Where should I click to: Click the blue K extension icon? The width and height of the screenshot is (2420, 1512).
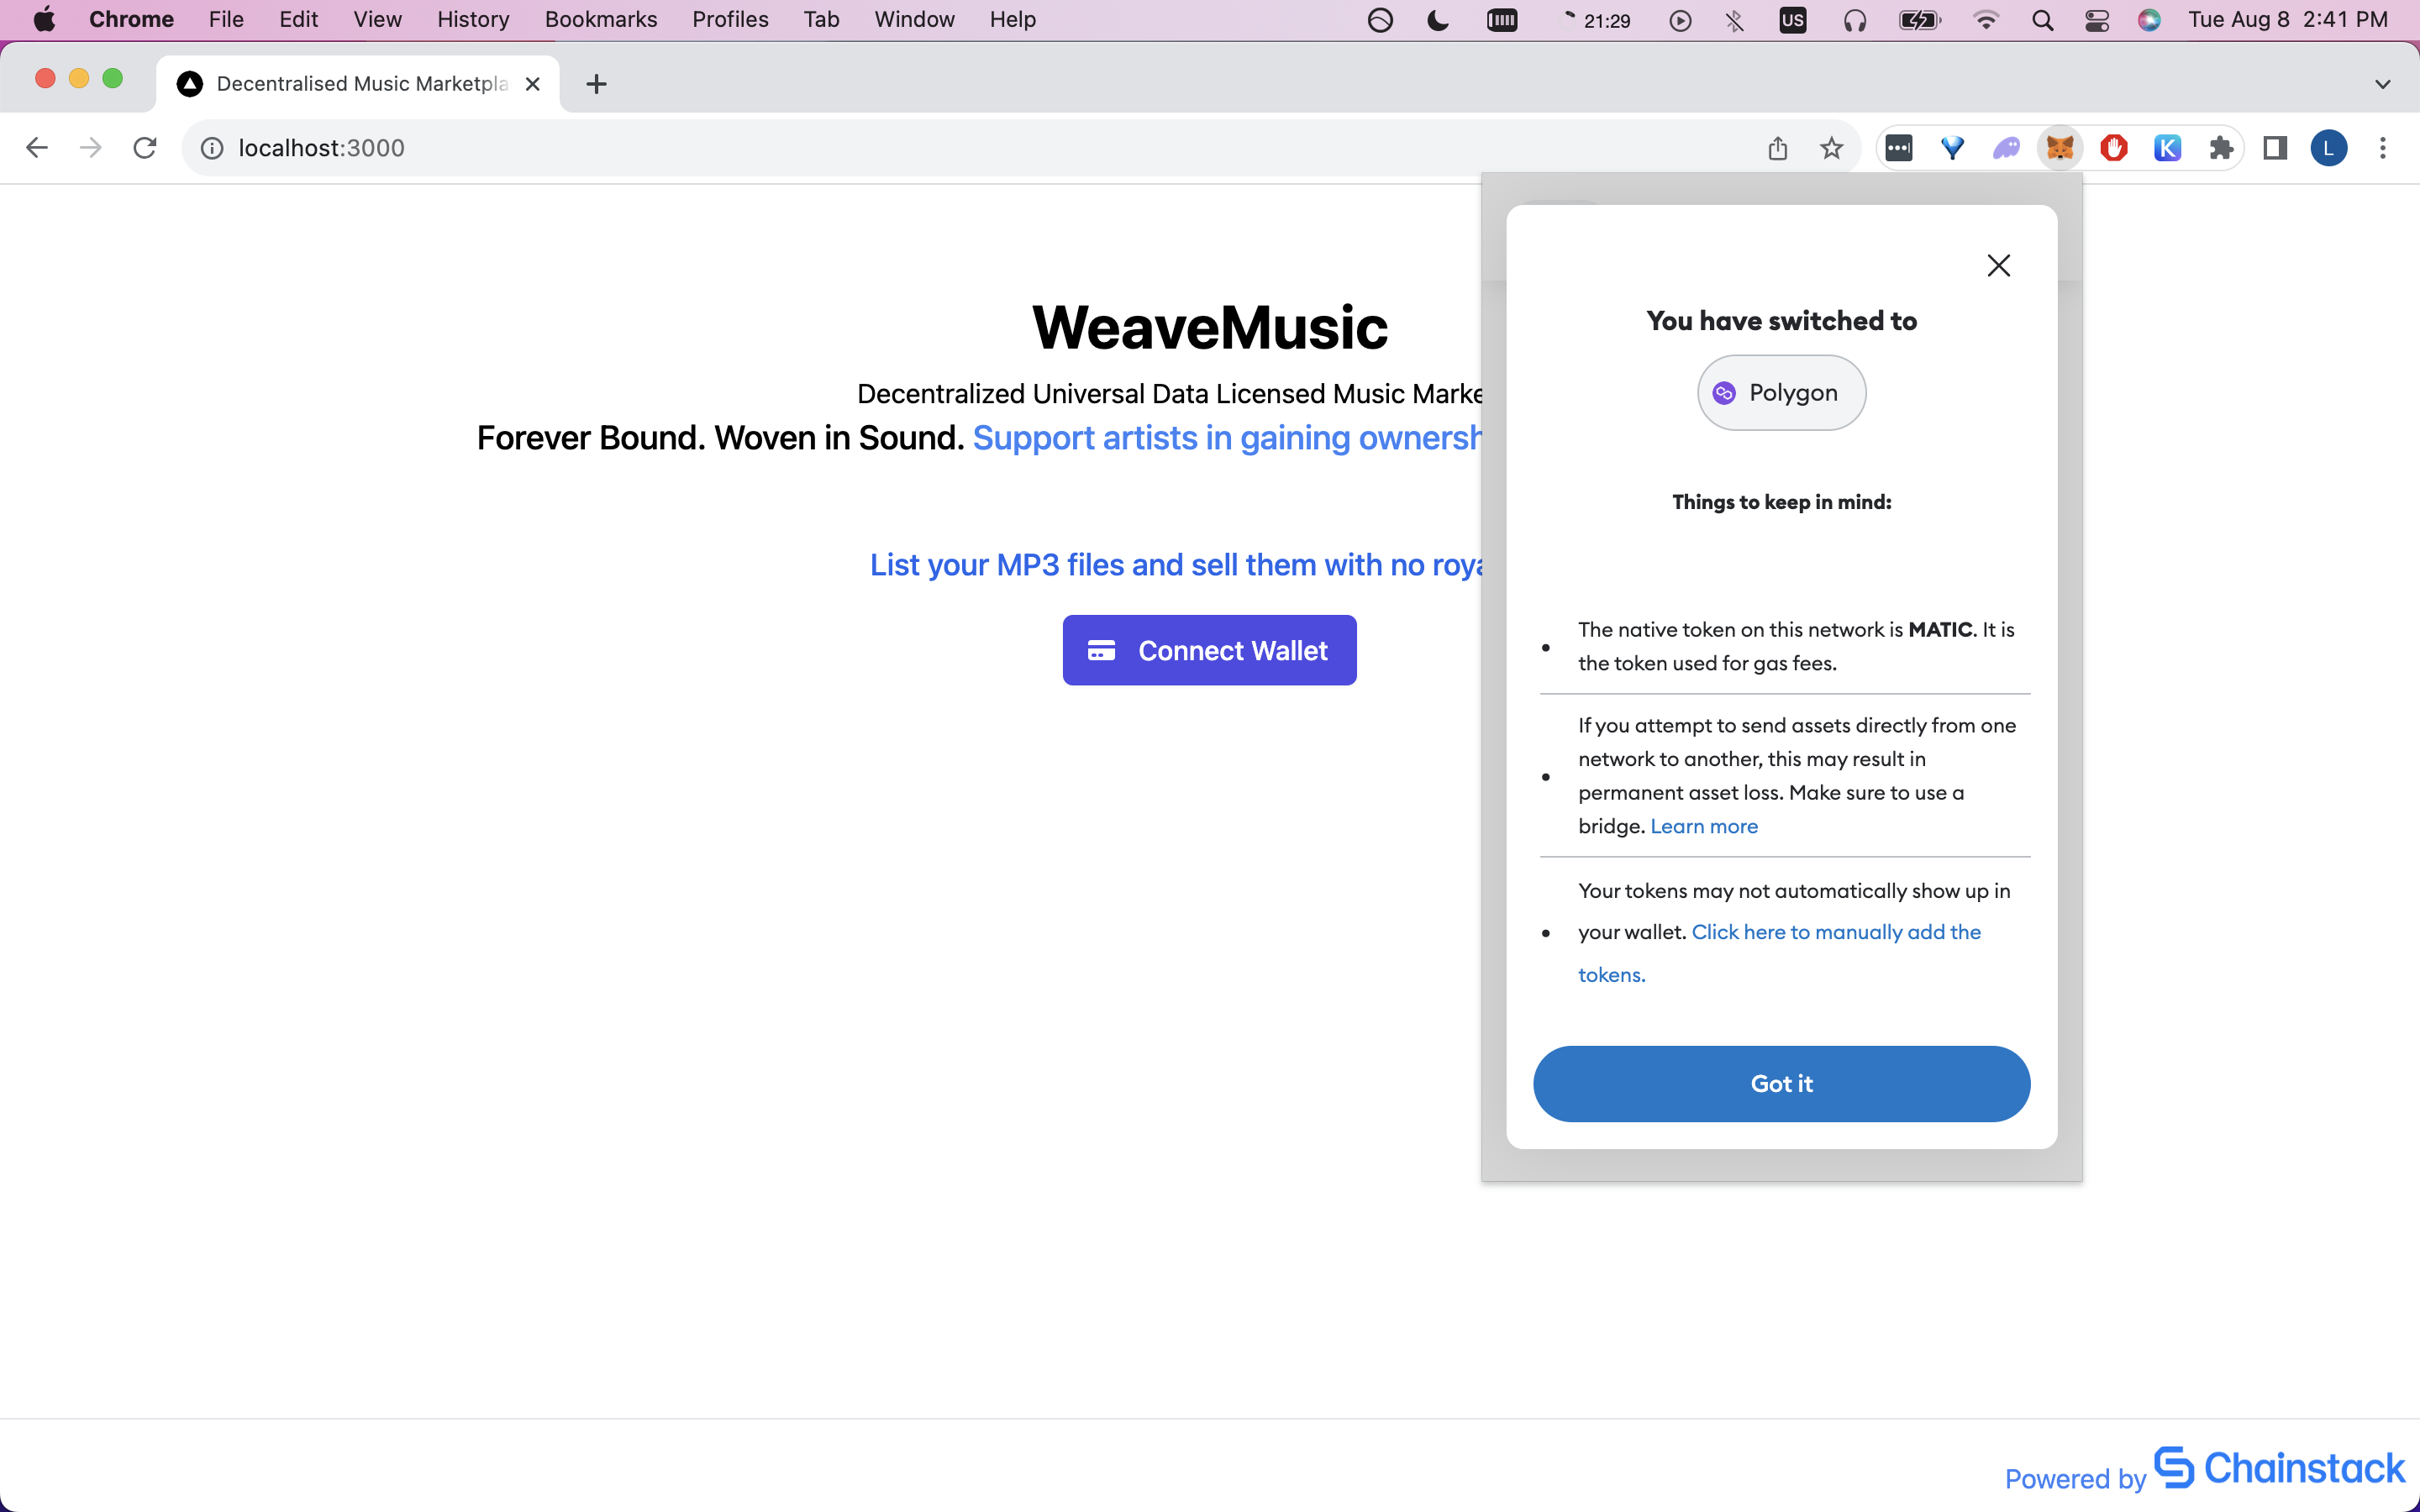tap(2167, 148)
